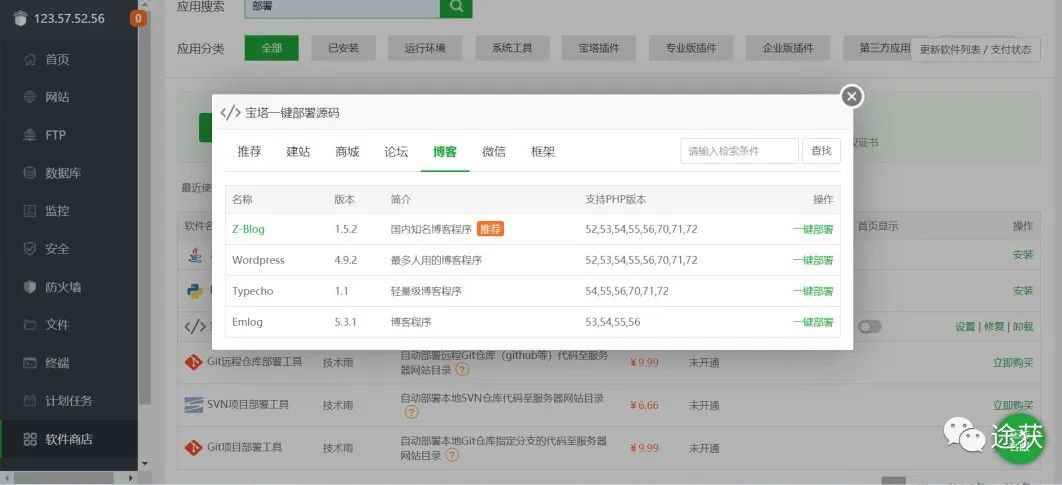This screenshot has width=1062, height=485.
Task: Click the green search magnifier button
Action: pyautogui.click(x=456, y=7)
